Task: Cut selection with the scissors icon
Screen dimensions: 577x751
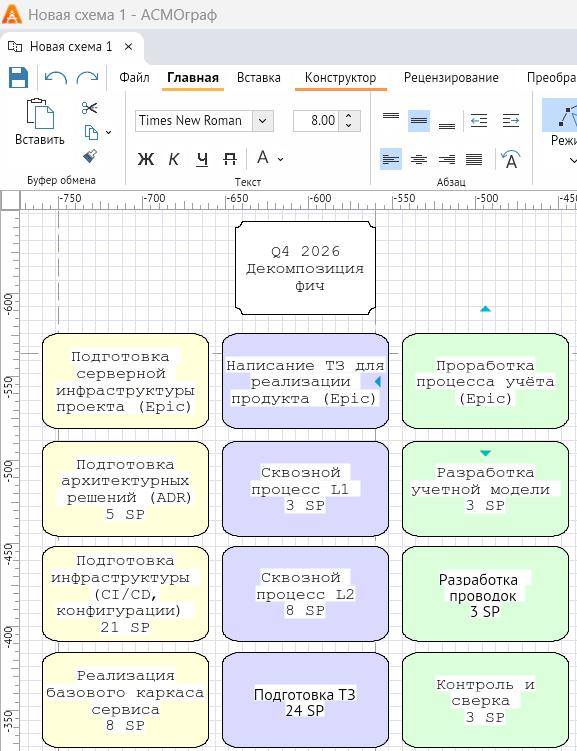Action: pyautogui.click(x=90, y=108)
